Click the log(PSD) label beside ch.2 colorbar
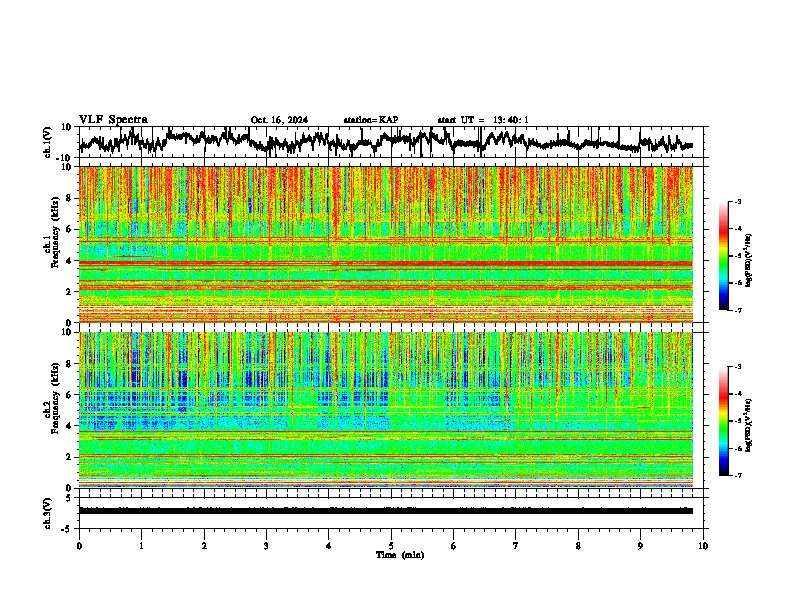Screen dimensions: 792x612 [748, 426]
